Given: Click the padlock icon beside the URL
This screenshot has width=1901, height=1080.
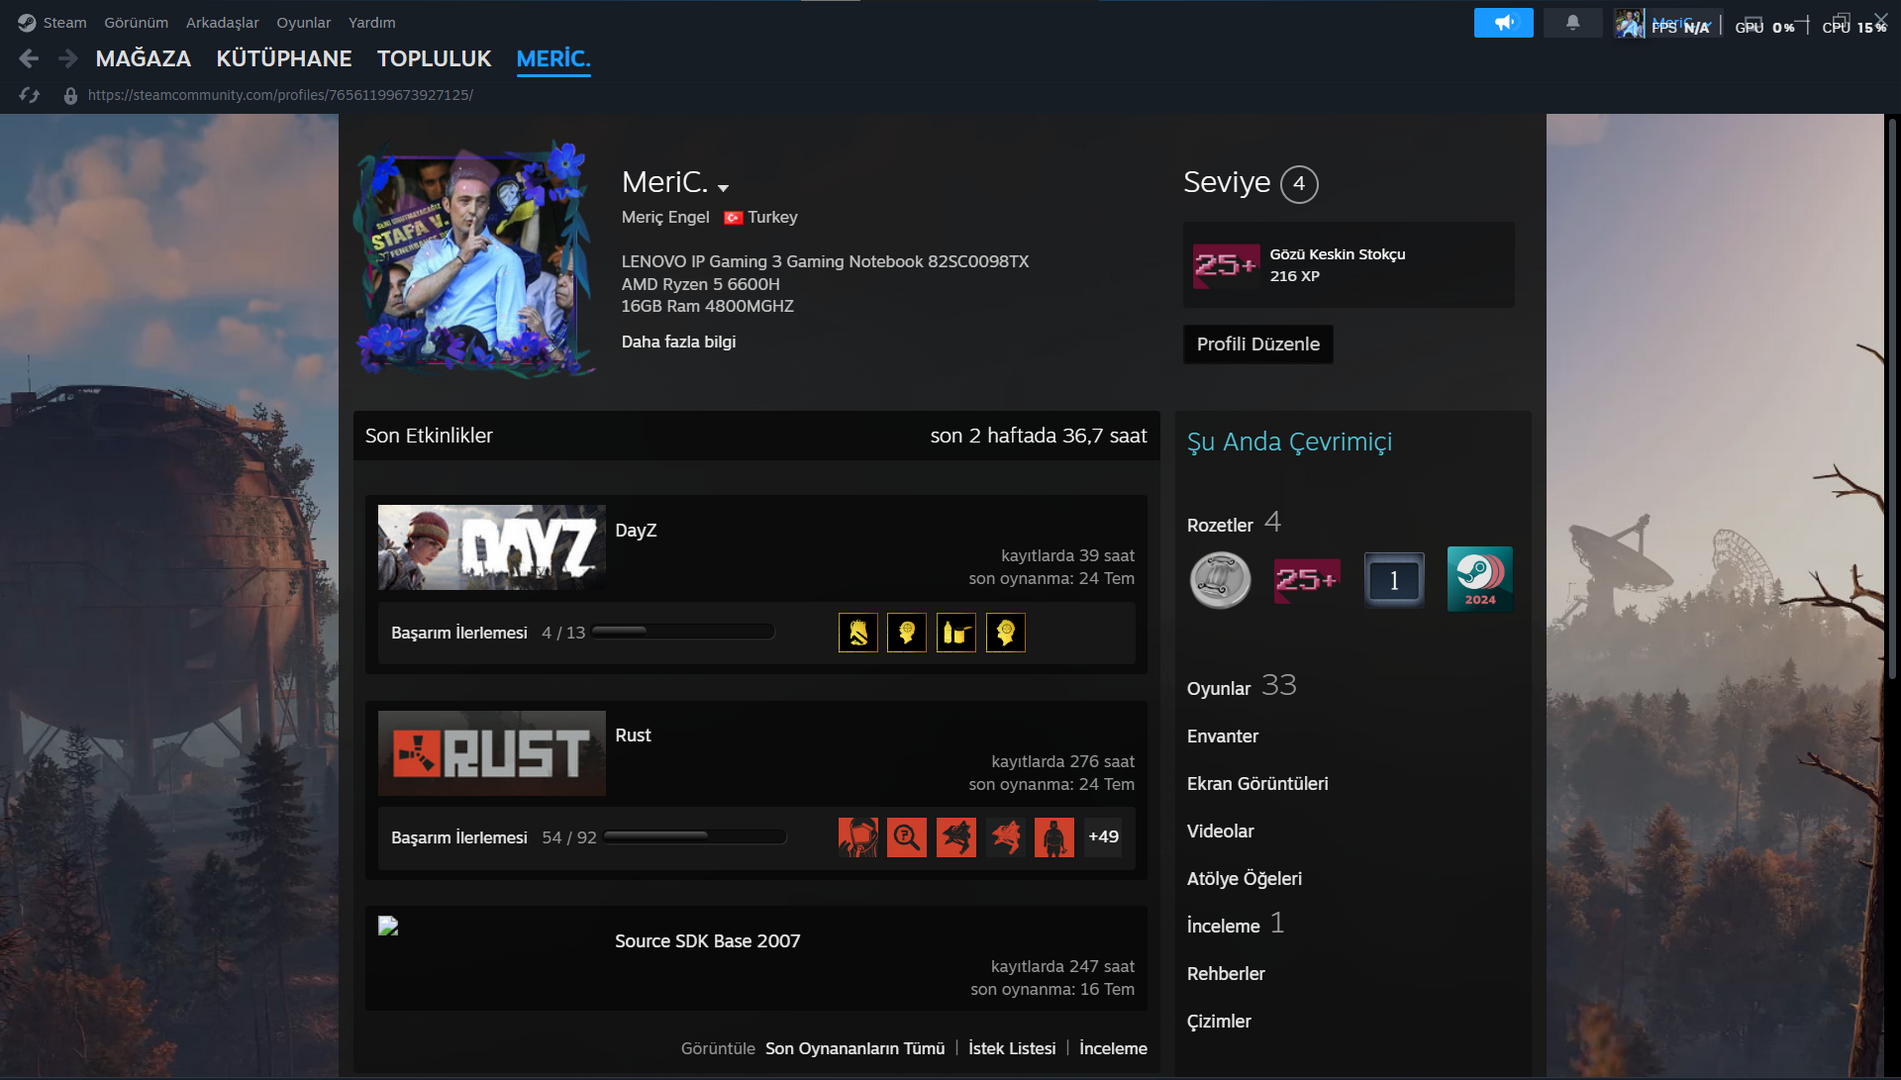Looking at the screenshot, I should click(70, 95).
